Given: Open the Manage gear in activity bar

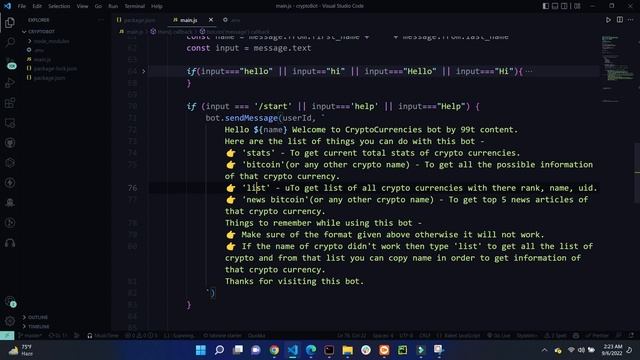Looking at the screenshot, I should (10, 321).
